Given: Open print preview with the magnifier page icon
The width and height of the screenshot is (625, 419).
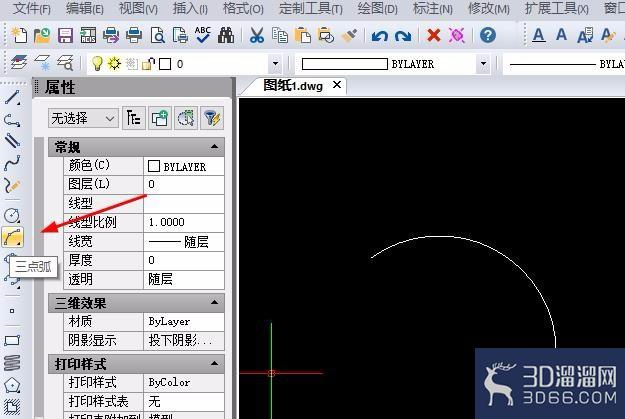Looking at the screenshot, I should point(157,35).
